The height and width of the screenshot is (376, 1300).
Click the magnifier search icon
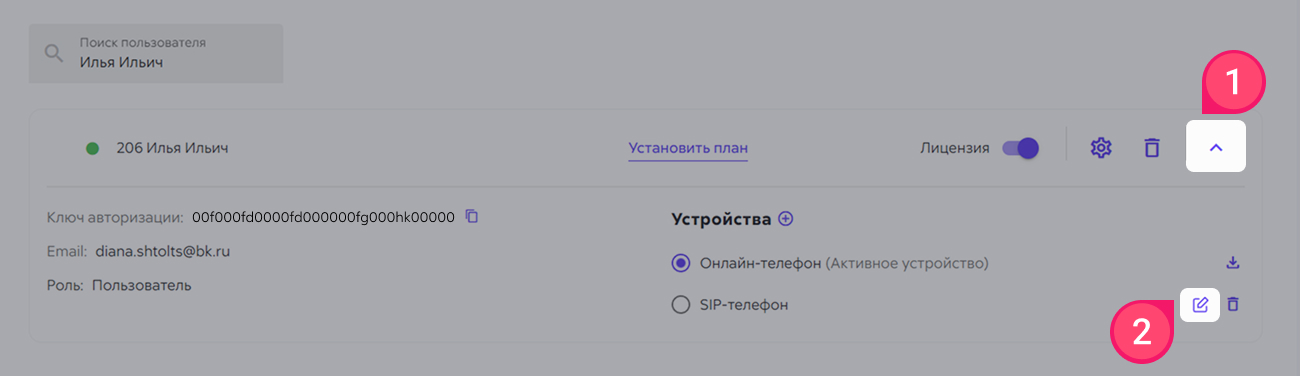click(x=53, y=54)
